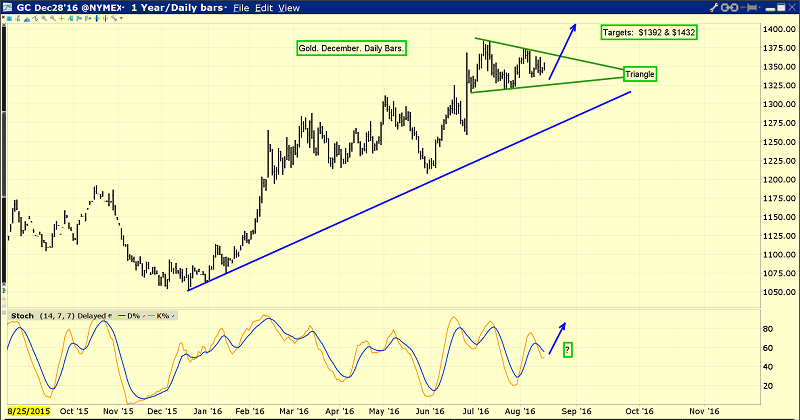Minimize the chart window
This screenshot has height=420, width=800.
pyautogui.click(x=770, y=9)
